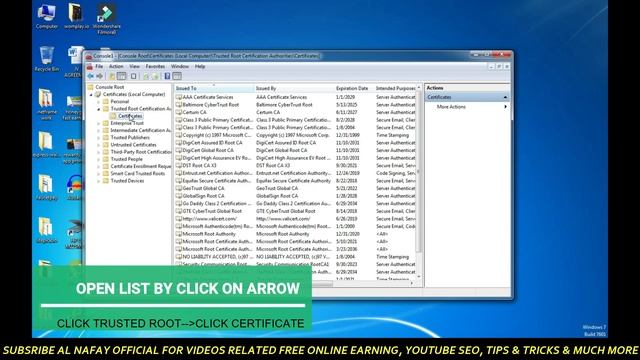The width and height of the screenshot is (640, 360).
Task: Click the Forward arrow in the console toolbar
Action: click(99, 76)
